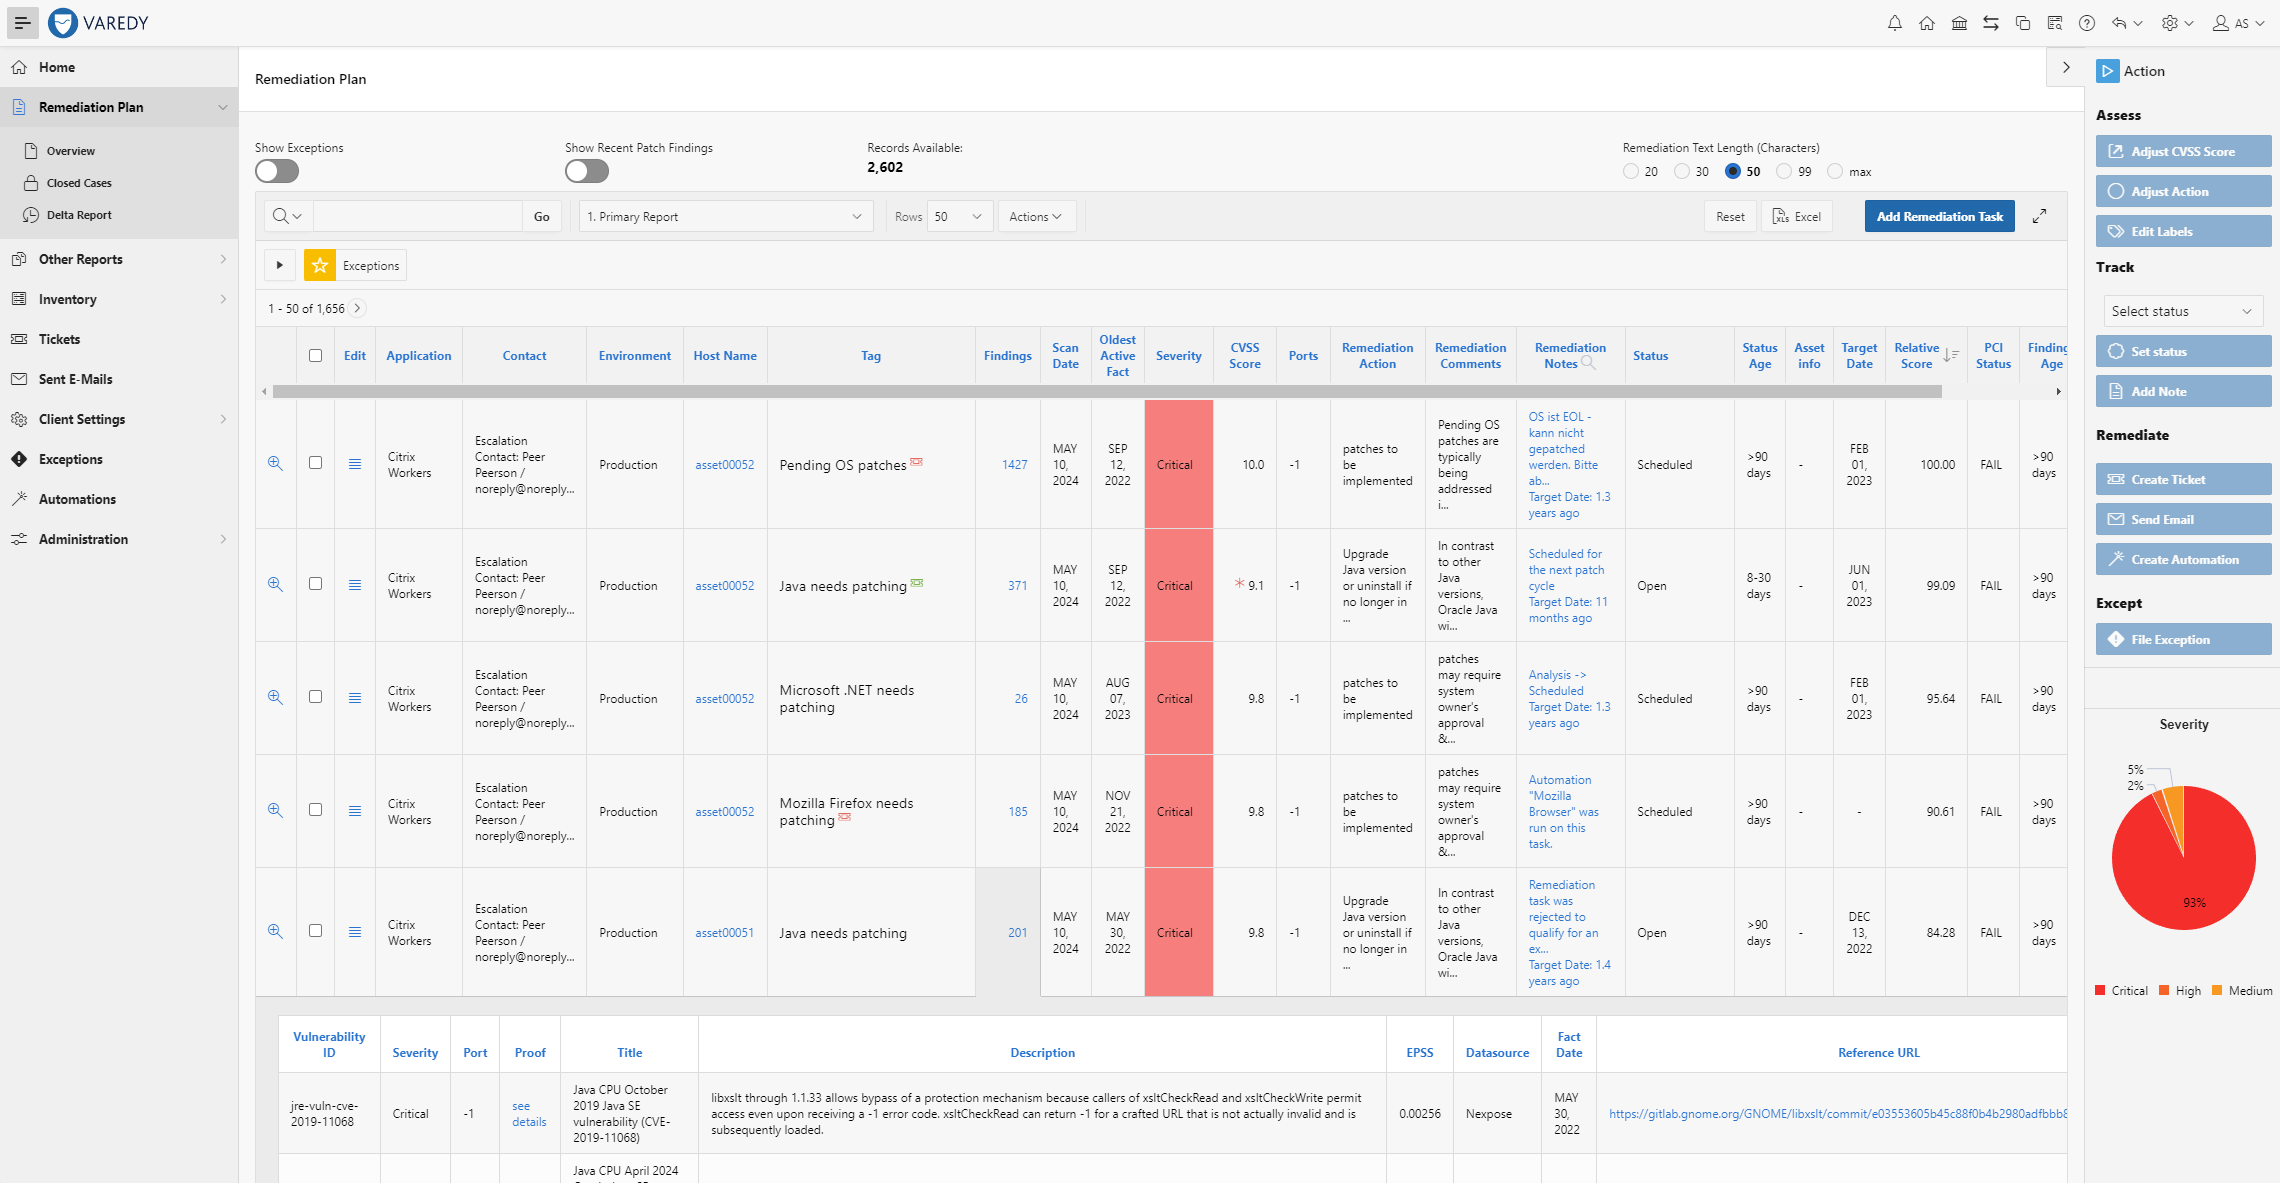This screenshot has height=1183, width=2280.
Task: Click the High legend color swatch
Action: tap(2164, 990)
